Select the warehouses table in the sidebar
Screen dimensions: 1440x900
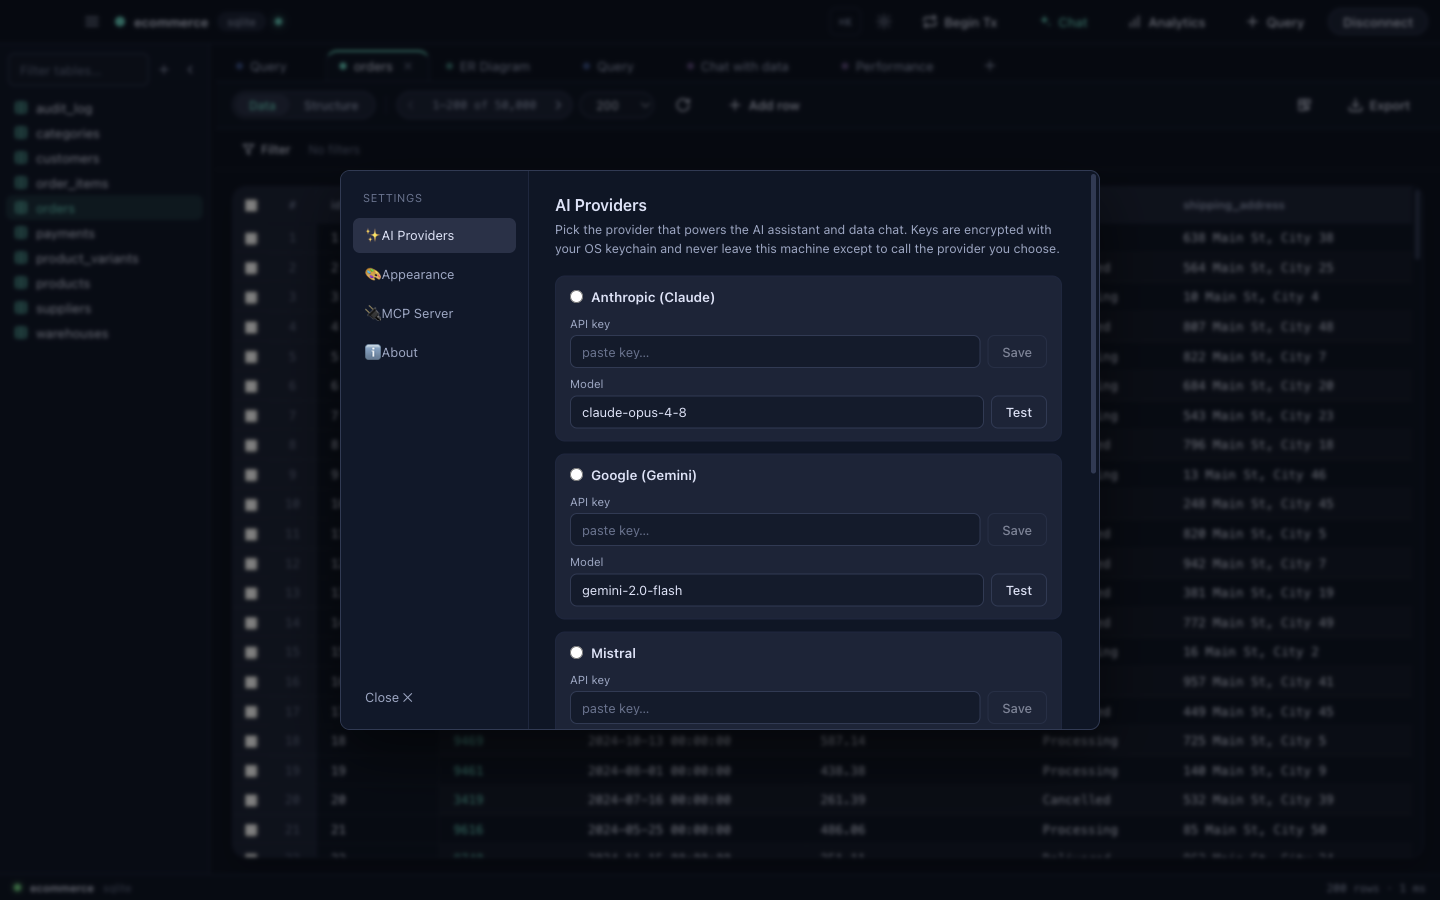106,333
